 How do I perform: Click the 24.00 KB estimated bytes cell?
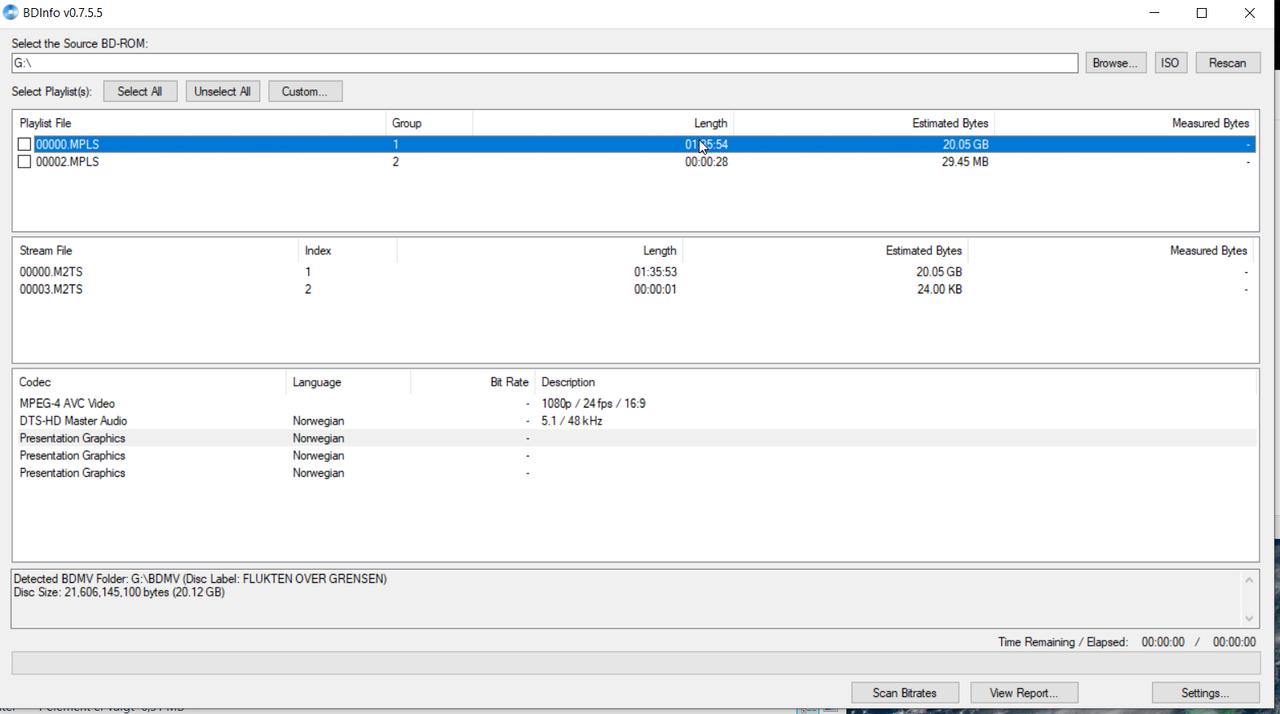click(x=939, y=290)
